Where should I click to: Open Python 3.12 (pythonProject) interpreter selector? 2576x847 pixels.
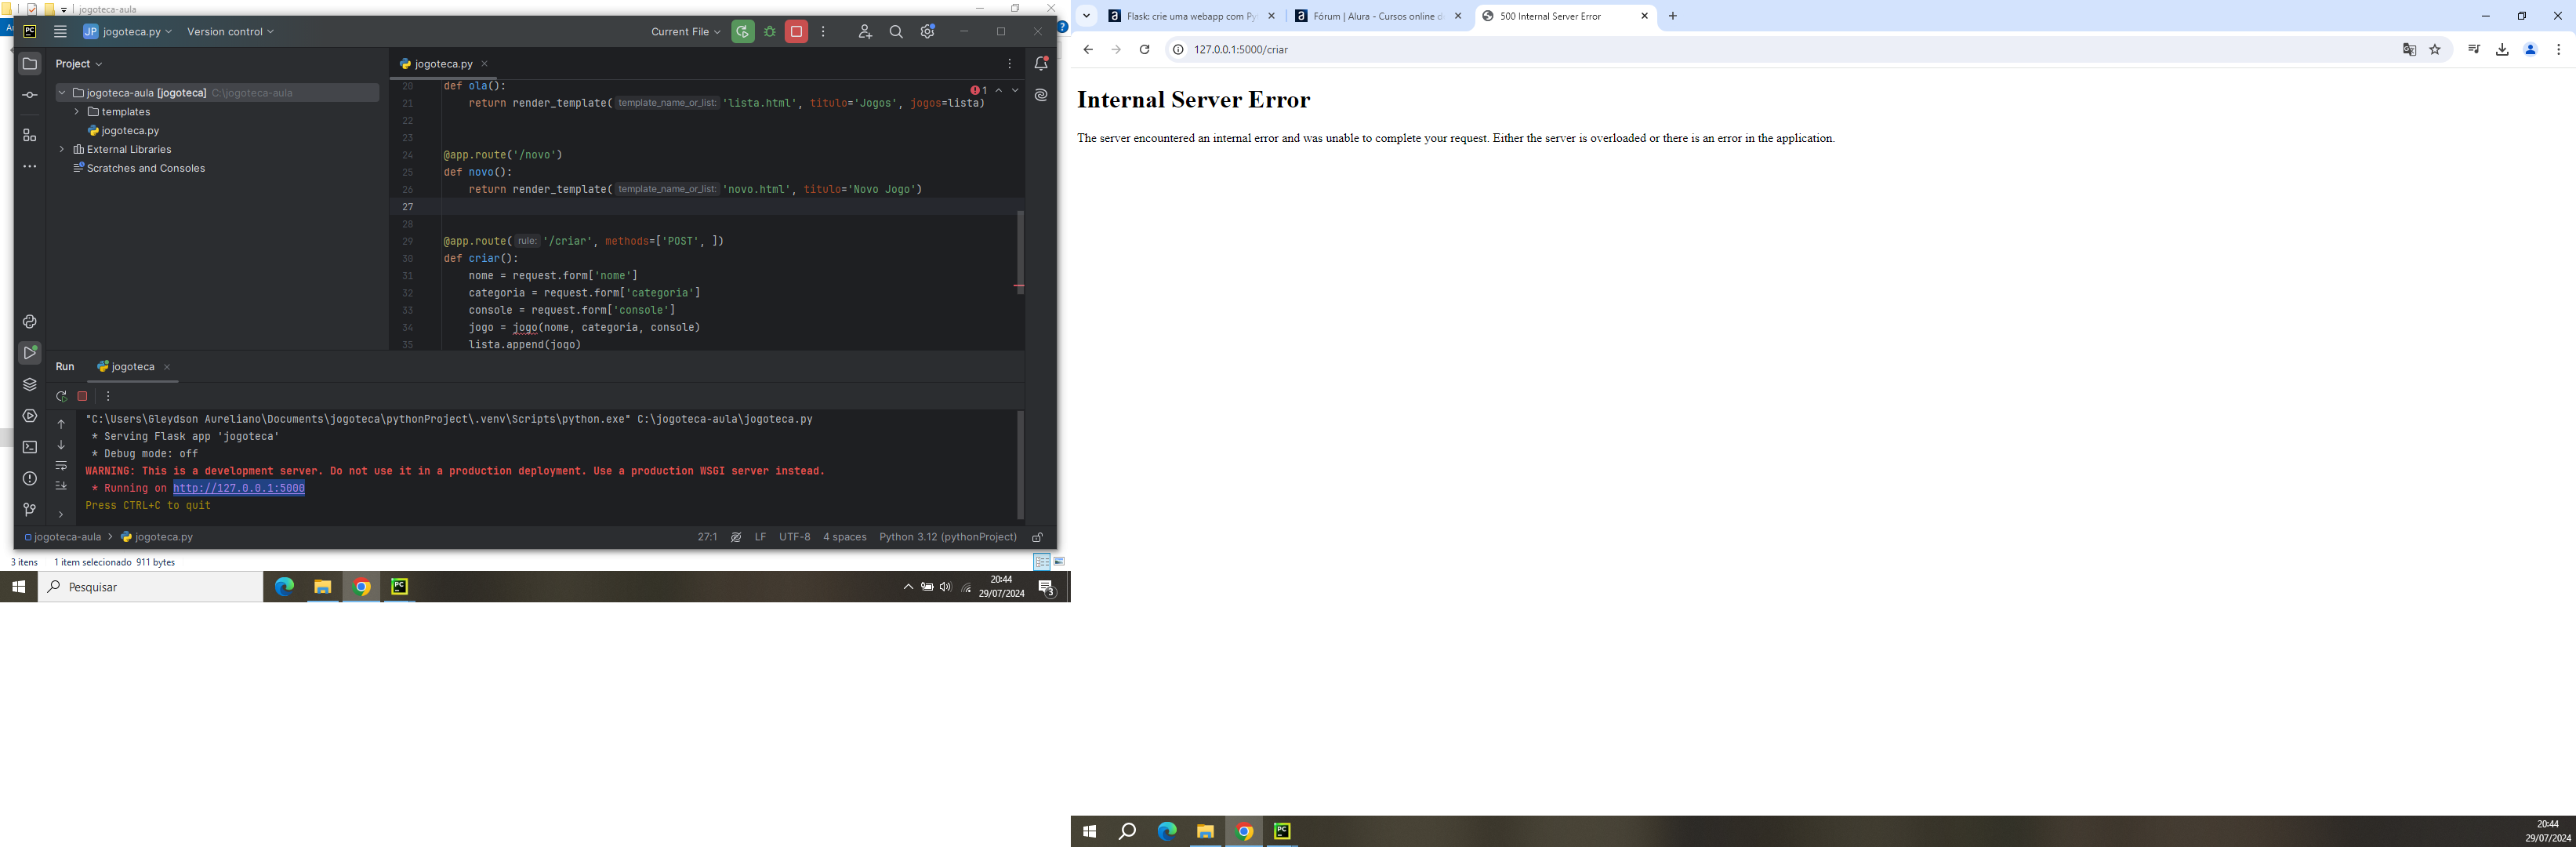click(x=947, y=538)
